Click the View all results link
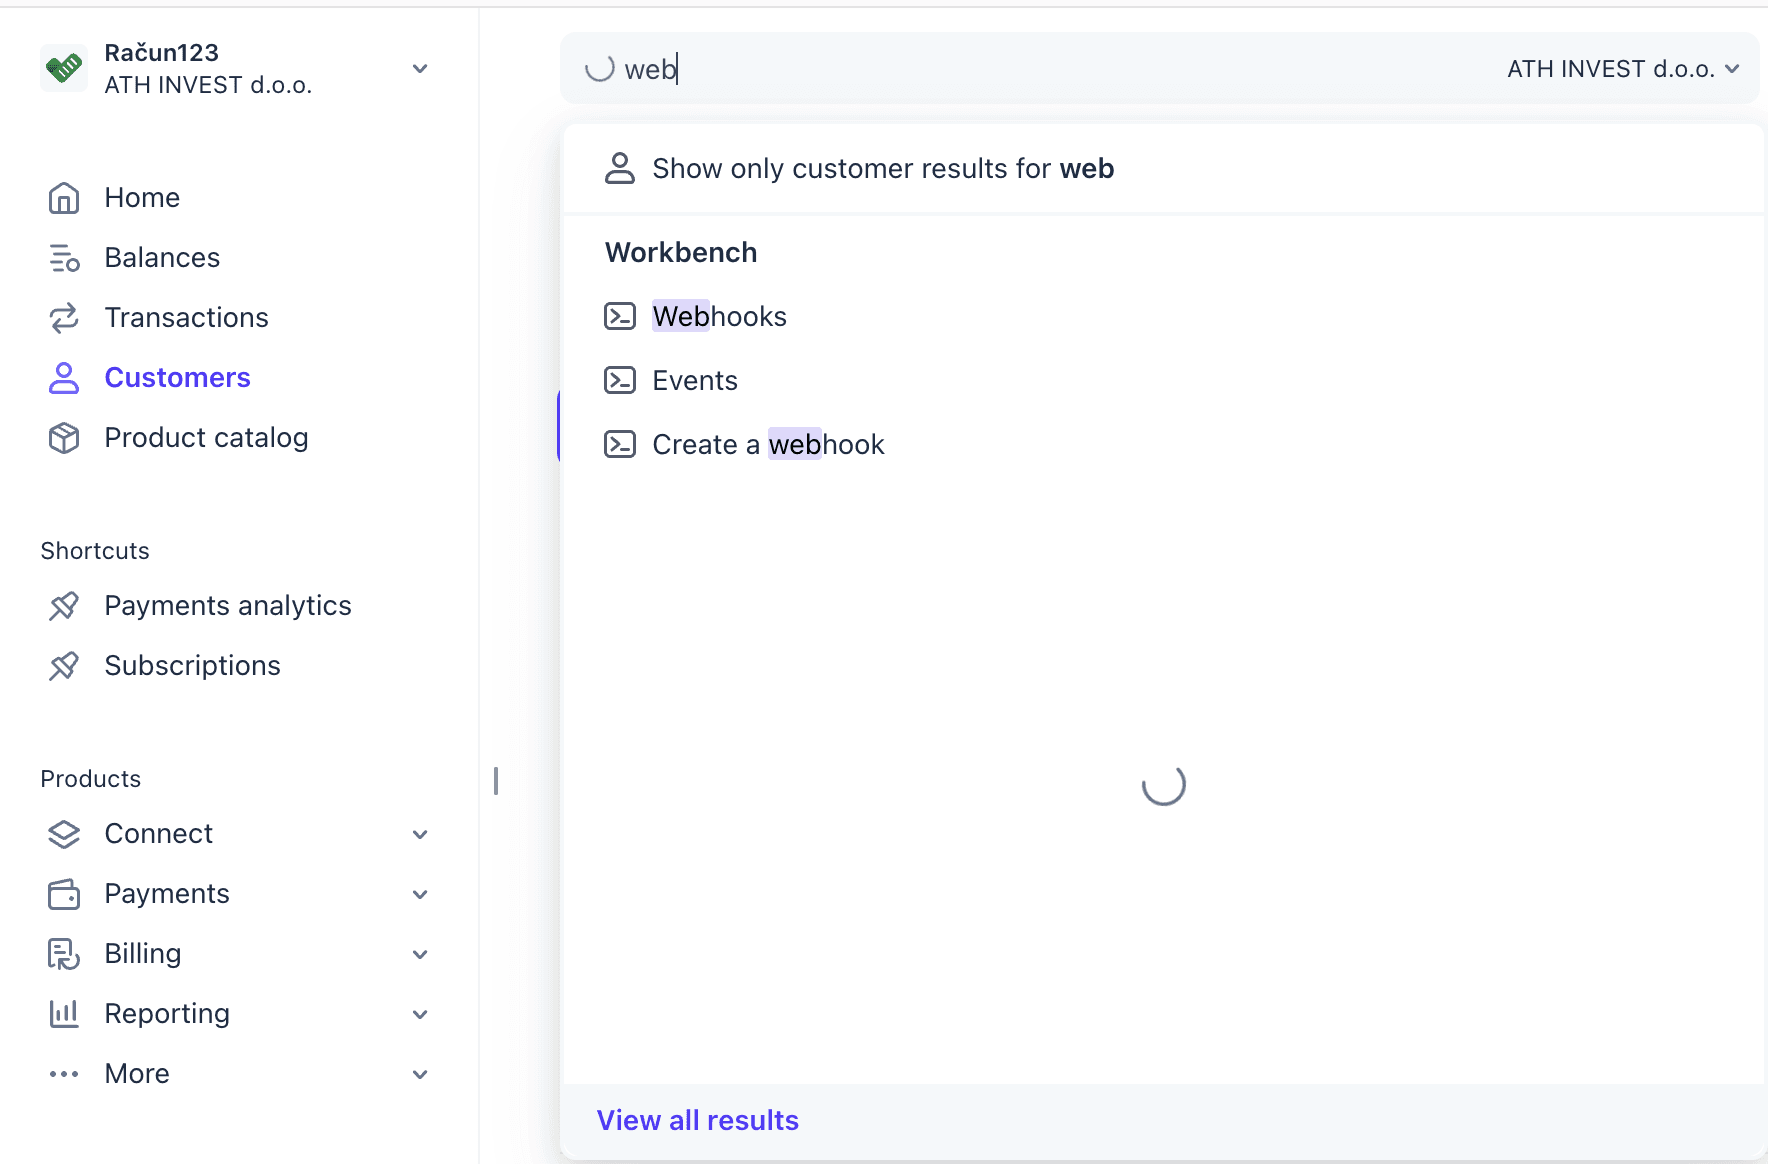 tap(697, 1120)
